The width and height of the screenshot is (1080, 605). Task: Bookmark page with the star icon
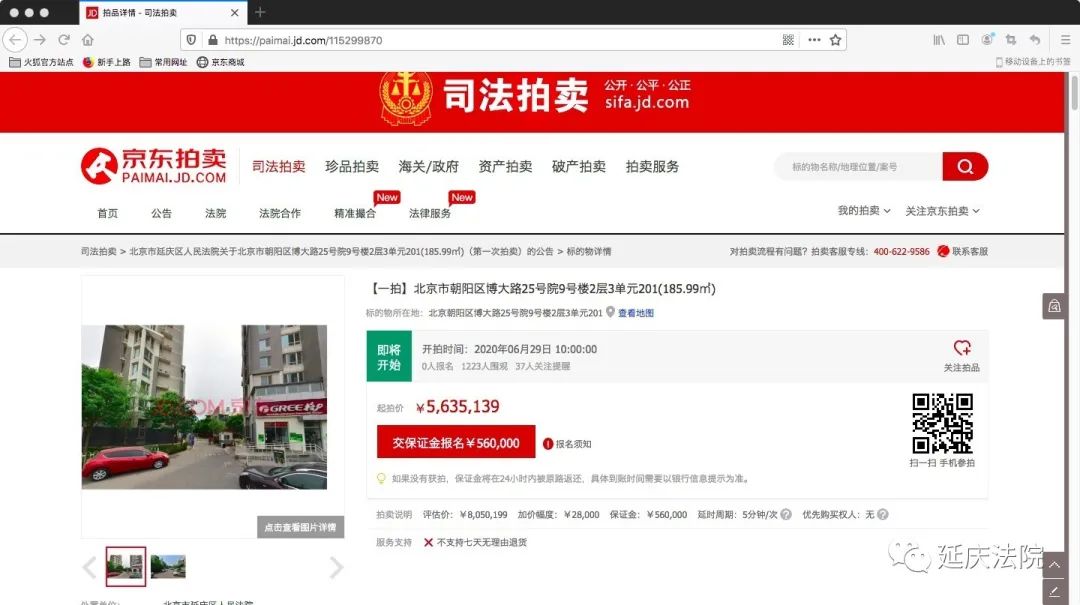(835, 40)
